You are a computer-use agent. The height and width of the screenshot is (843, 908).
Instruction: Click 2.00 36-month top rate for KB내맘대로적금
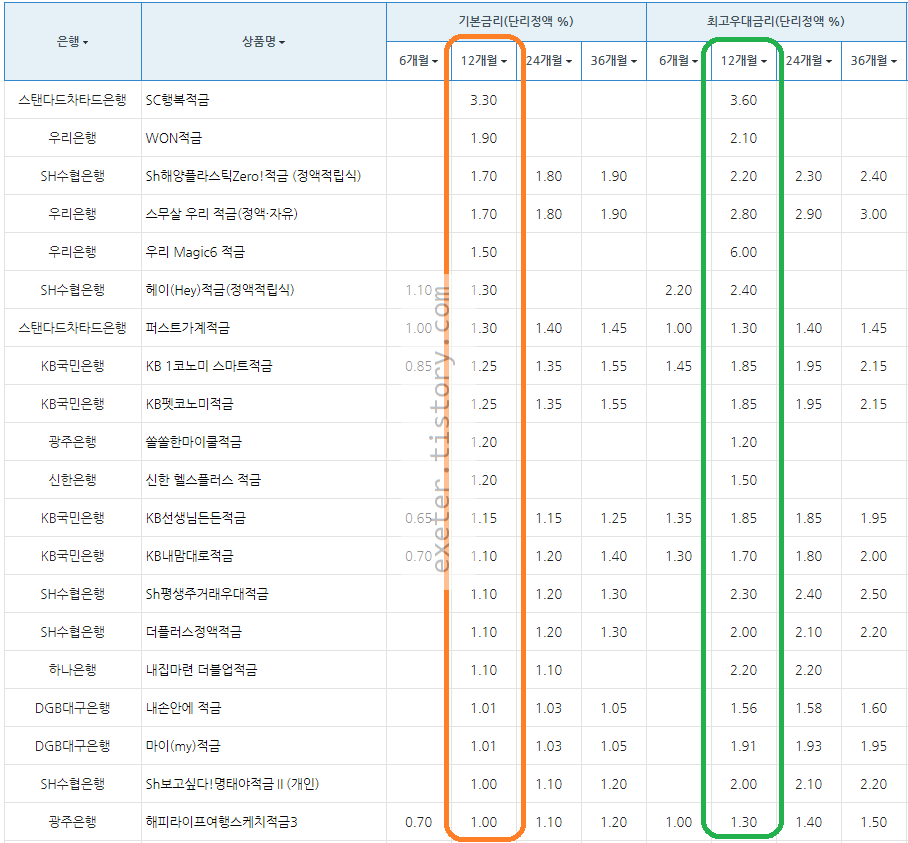(873, 556)
